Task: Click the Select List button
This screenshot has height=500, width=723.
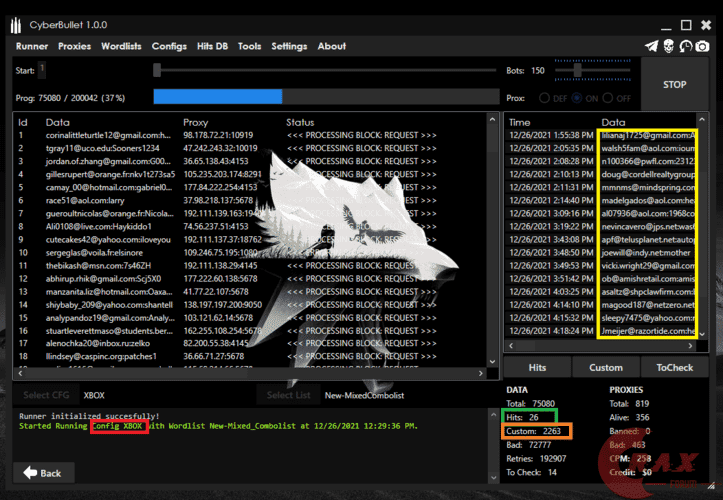Action: 289,395
